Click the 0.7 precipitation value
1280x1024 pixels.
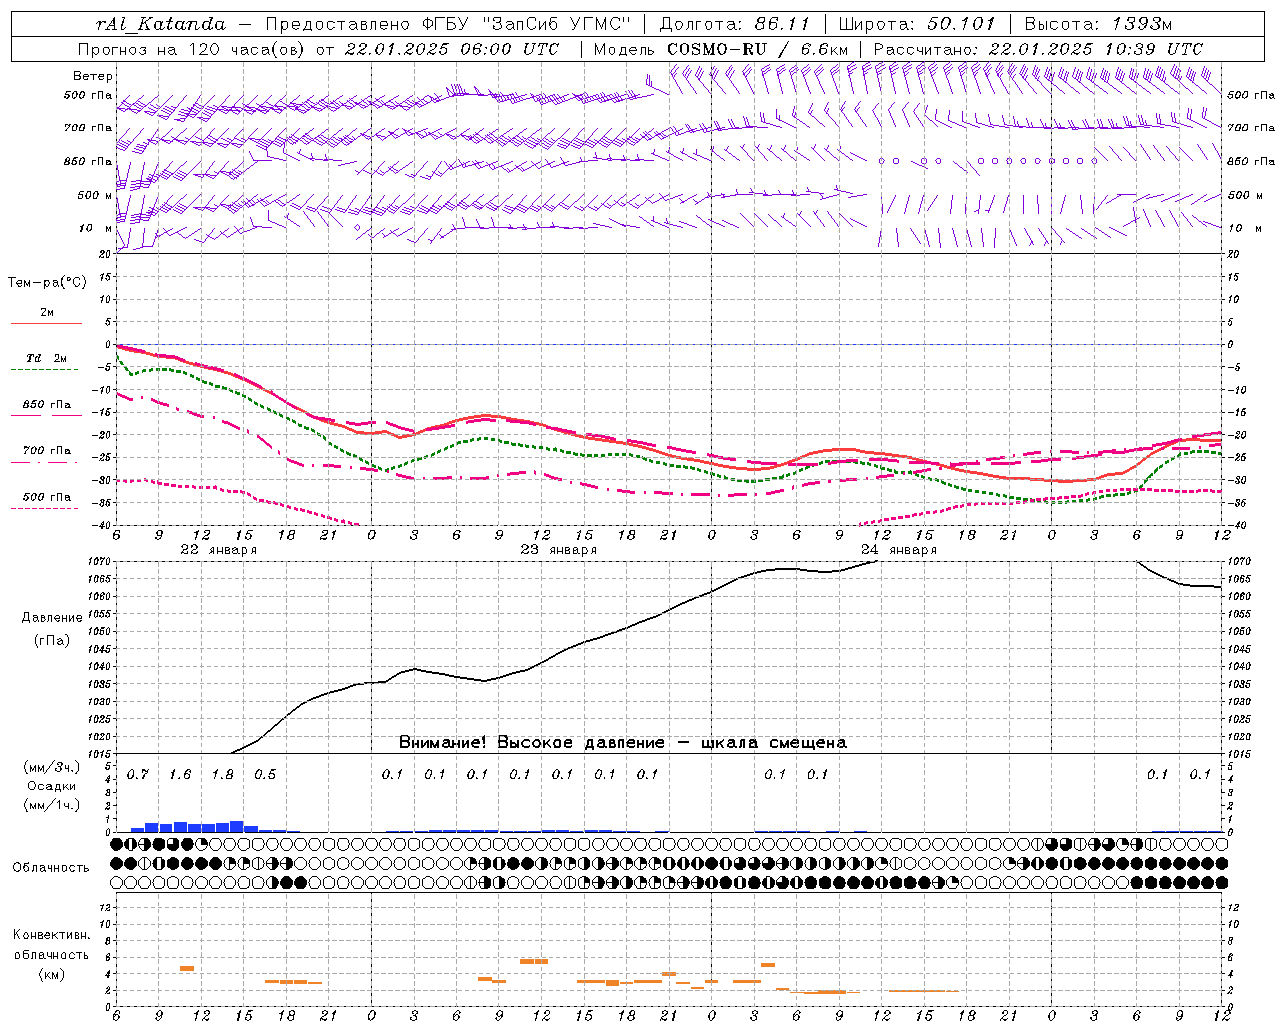[x=138, y=775]
